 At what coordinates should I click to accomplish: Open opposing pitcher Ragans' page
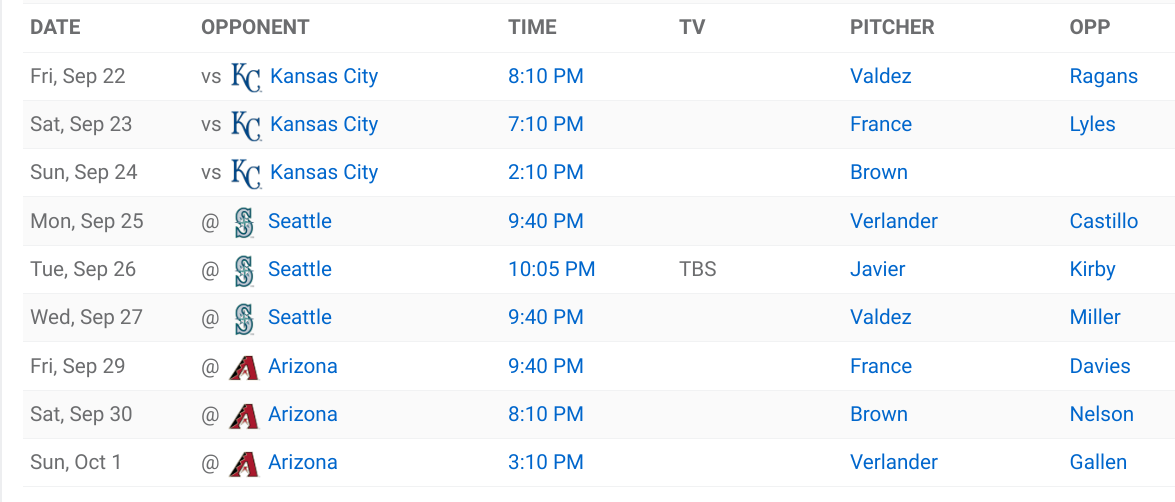coord(1104,76)
